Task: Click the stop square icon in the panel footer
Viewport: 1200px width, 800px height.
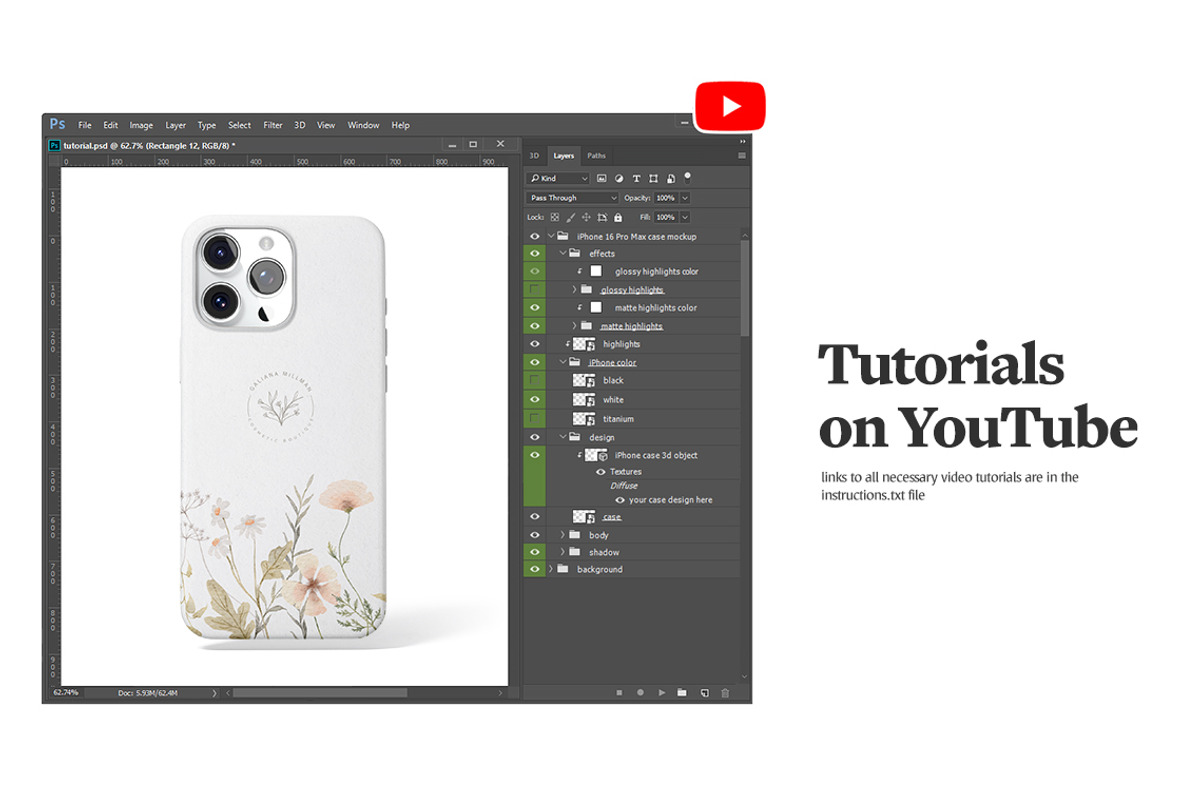Action: (x=619, y=692)
